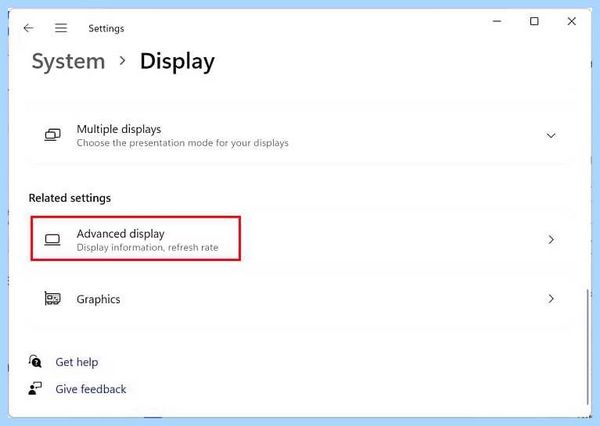Click the Advanced display laptop icon
600x426 pixels.
click(x=52, y=240)
